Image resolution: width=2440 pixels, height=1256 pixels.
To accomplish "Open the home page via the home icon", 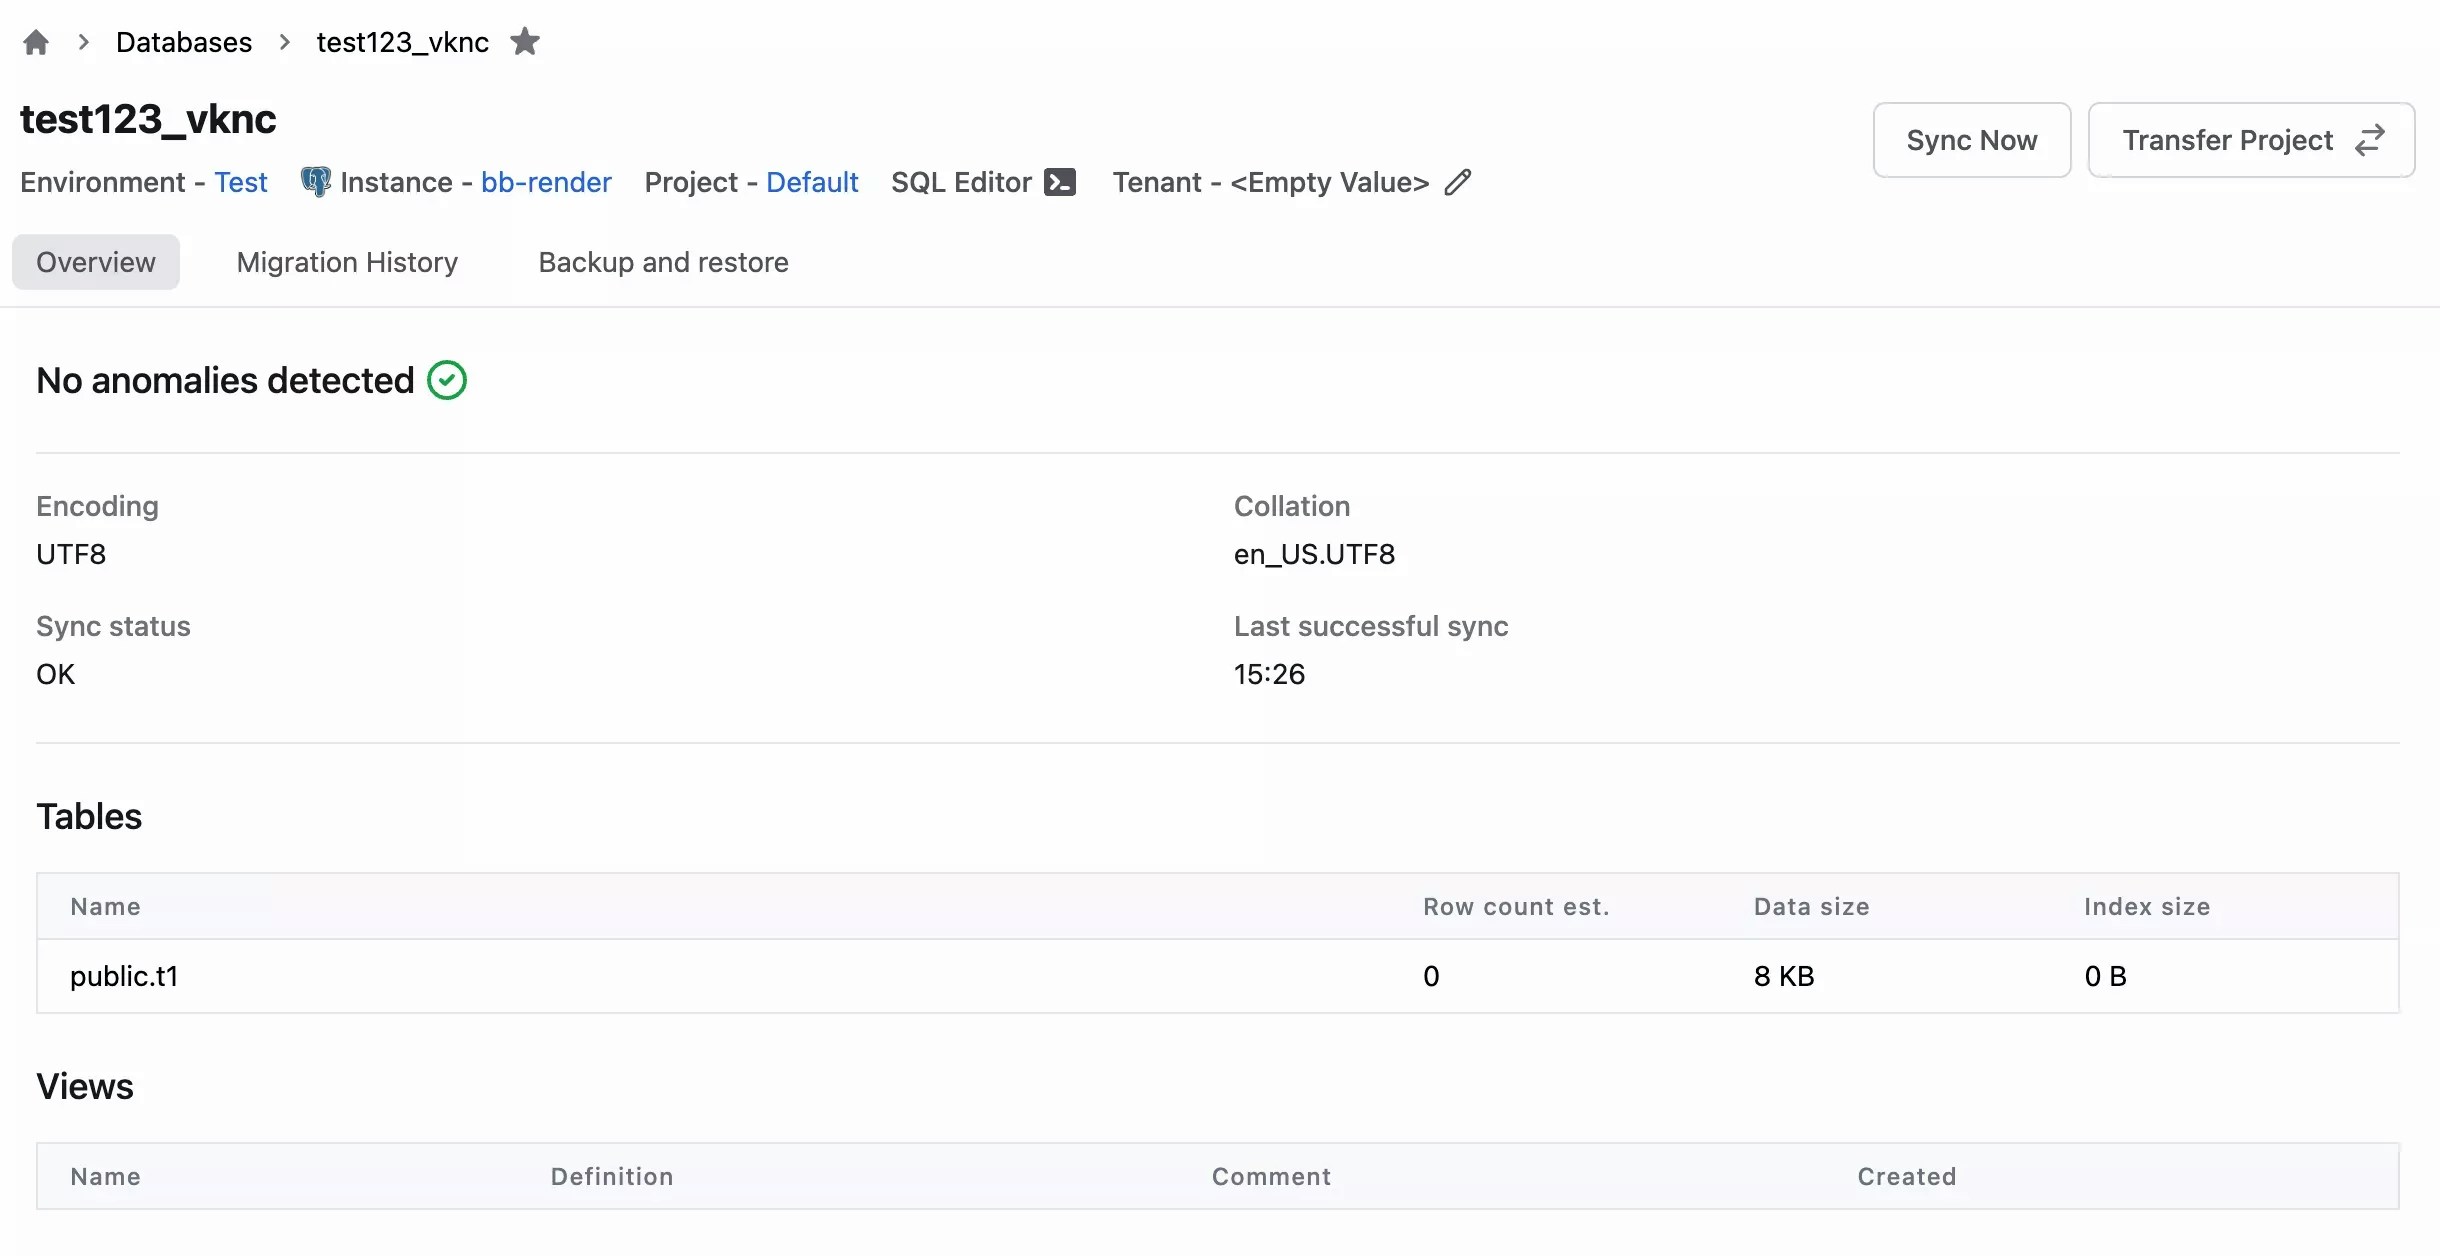I will (x=36, y=42).
